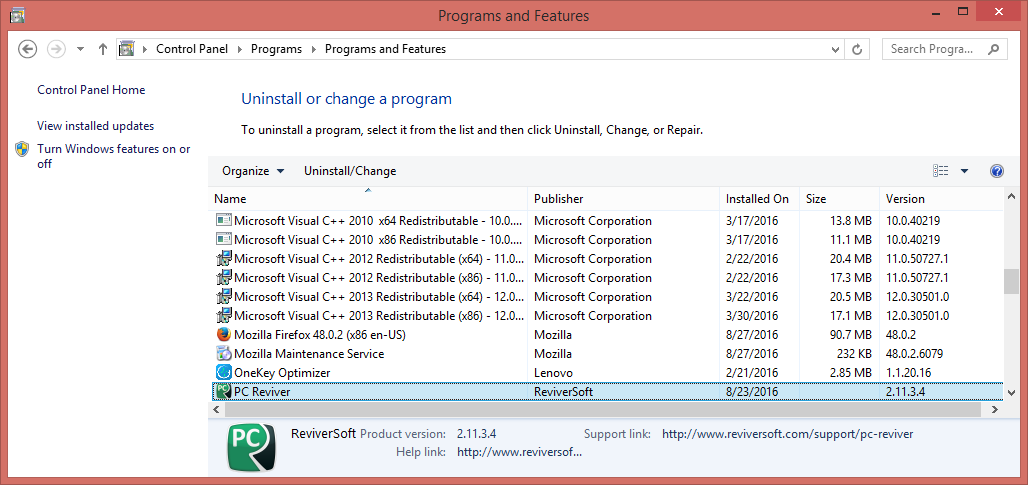The width and height of the screenshot is (1028, 485).
Task: Click the horizontal scrollbar right arrow
Action: tap(995, 410)
